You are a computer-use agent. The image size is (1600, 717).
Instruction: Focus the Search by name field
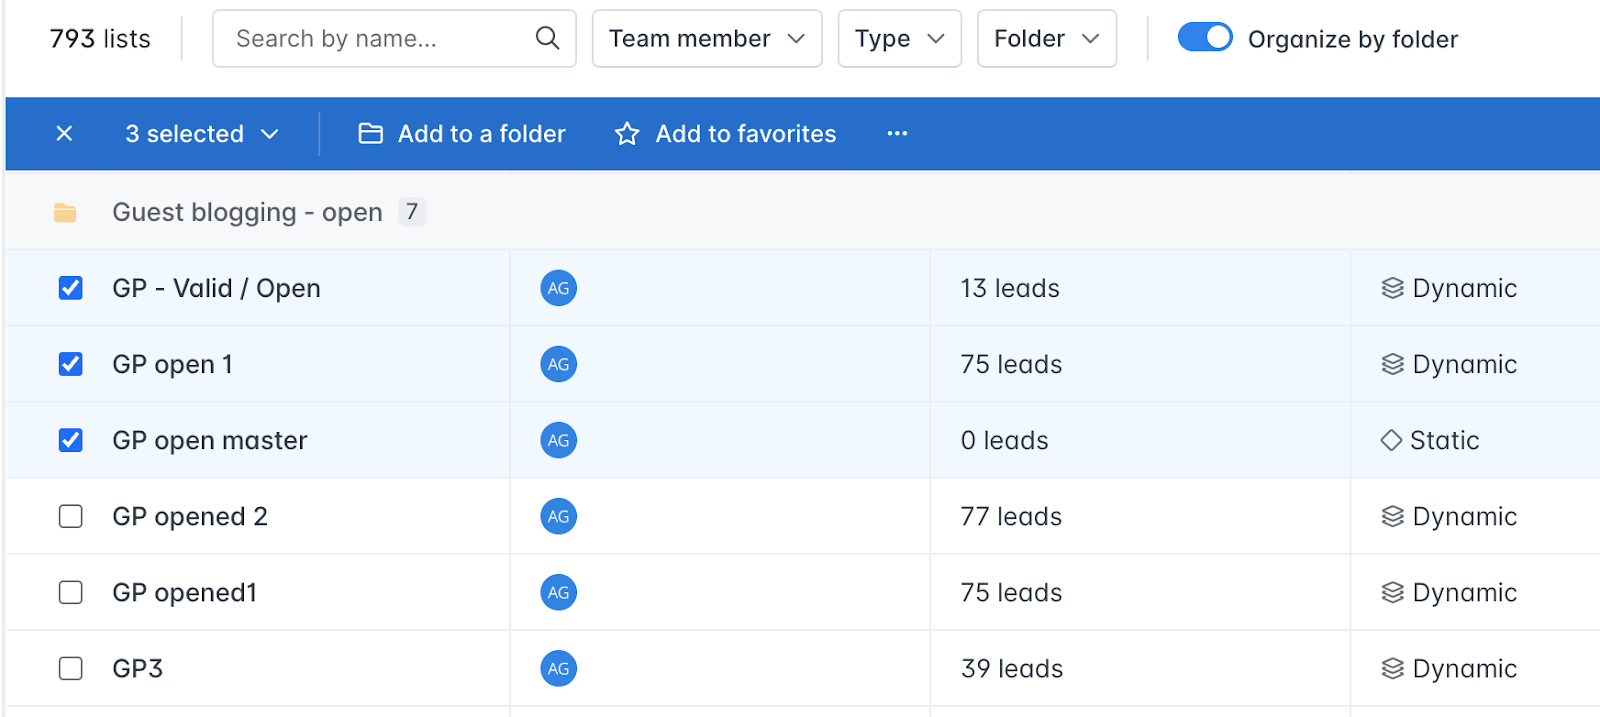[x=394, y=39]
